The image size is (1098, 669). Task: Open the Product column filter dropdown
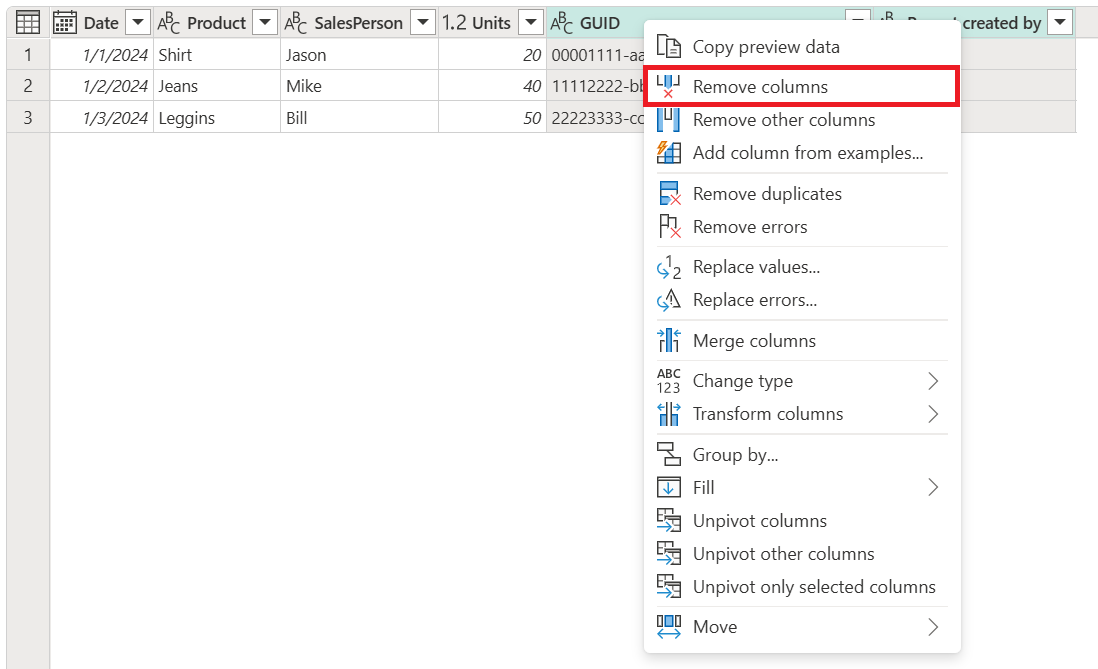[x=264, y=21]
